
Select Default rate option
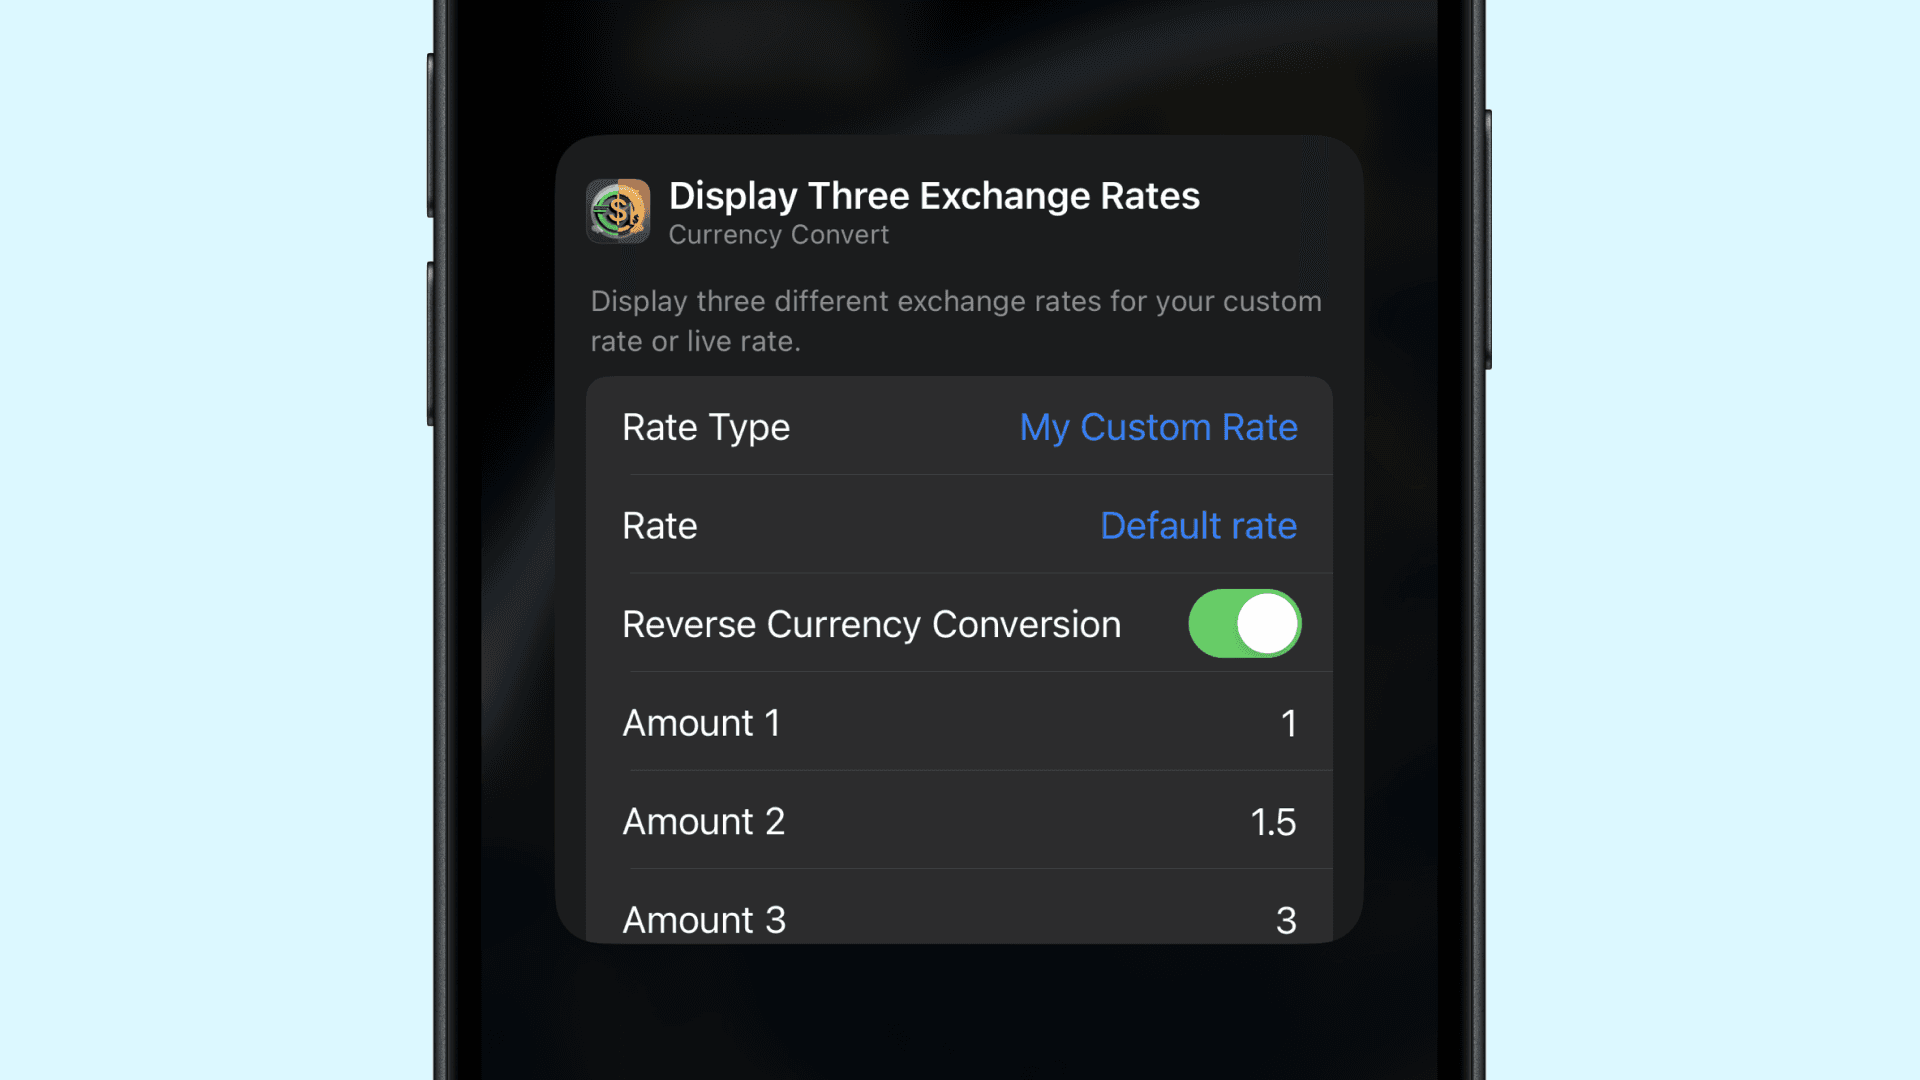pyautogui.click(x=1196, y=525)
